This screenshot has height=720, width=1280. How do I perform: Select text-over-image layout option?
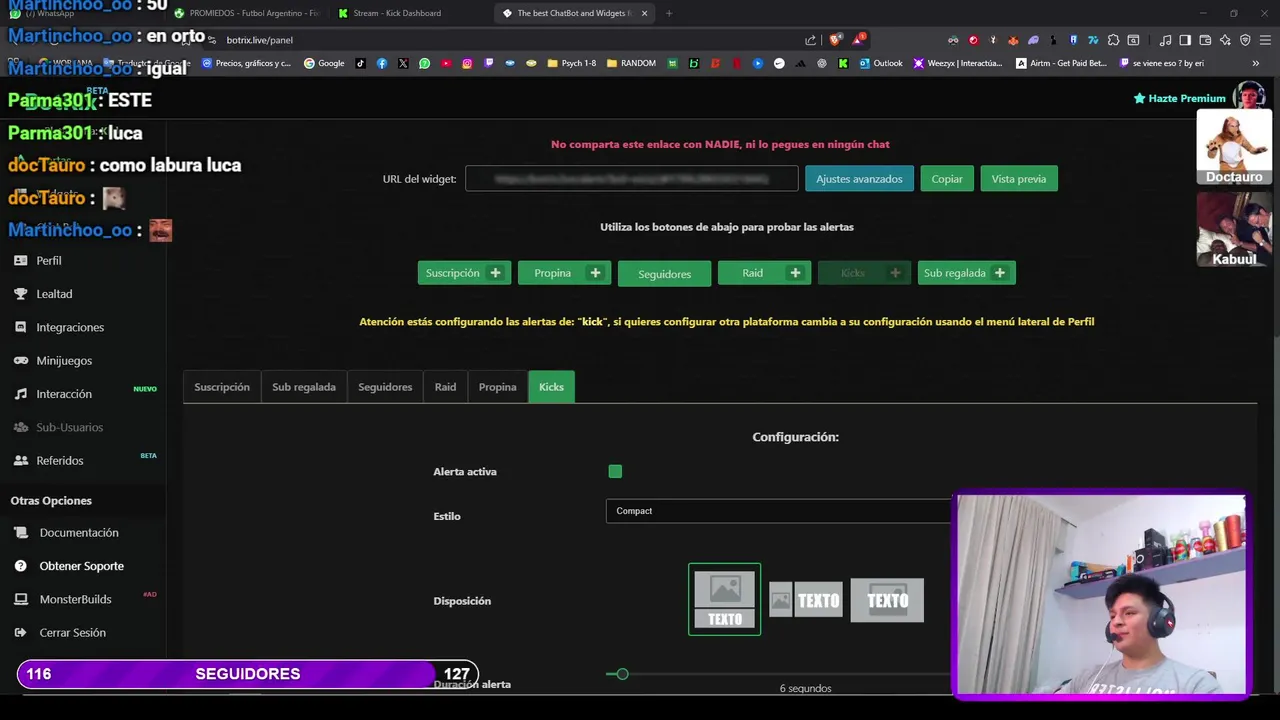tap(887, 600)
